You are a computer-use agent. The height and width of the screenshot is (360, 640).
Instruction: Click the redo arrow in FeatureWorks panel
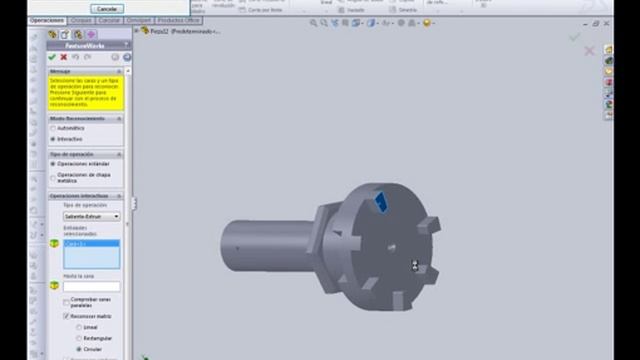click(87, 57)
